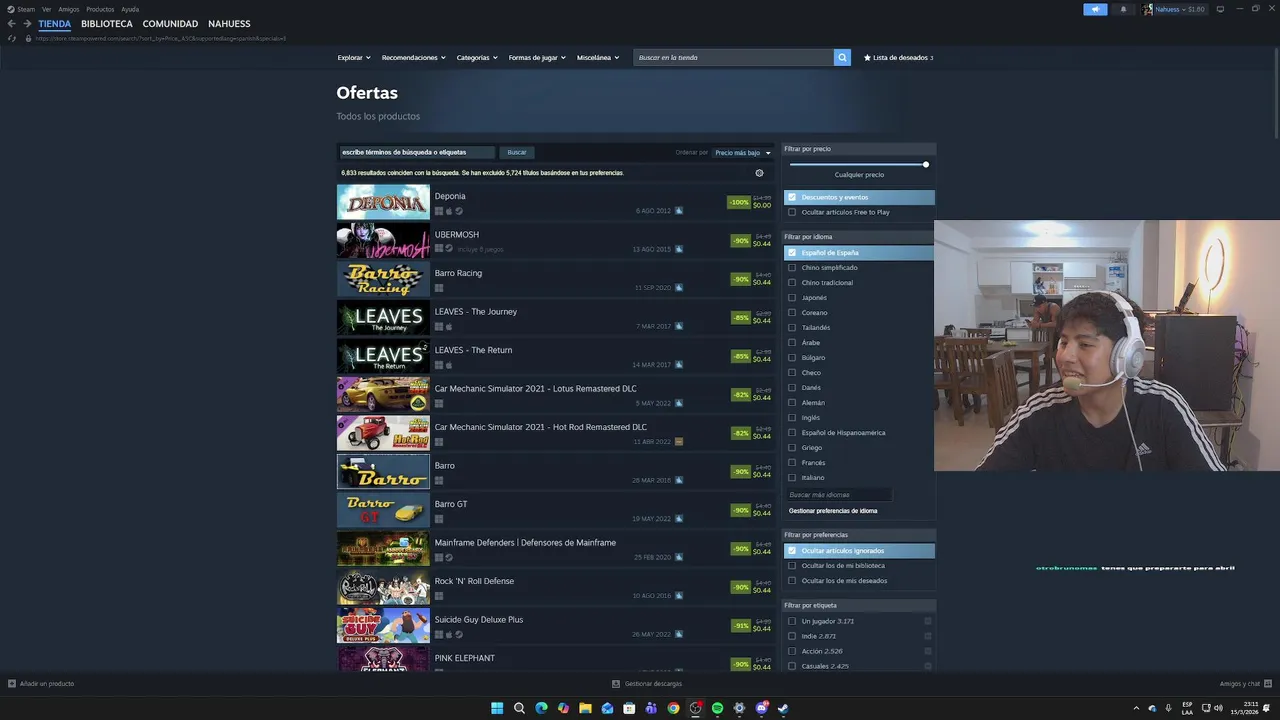Image resolution: width=1280 pixels, height=720 pixels.
Task: Click the price slider track
Action: (x=859, y=164)
